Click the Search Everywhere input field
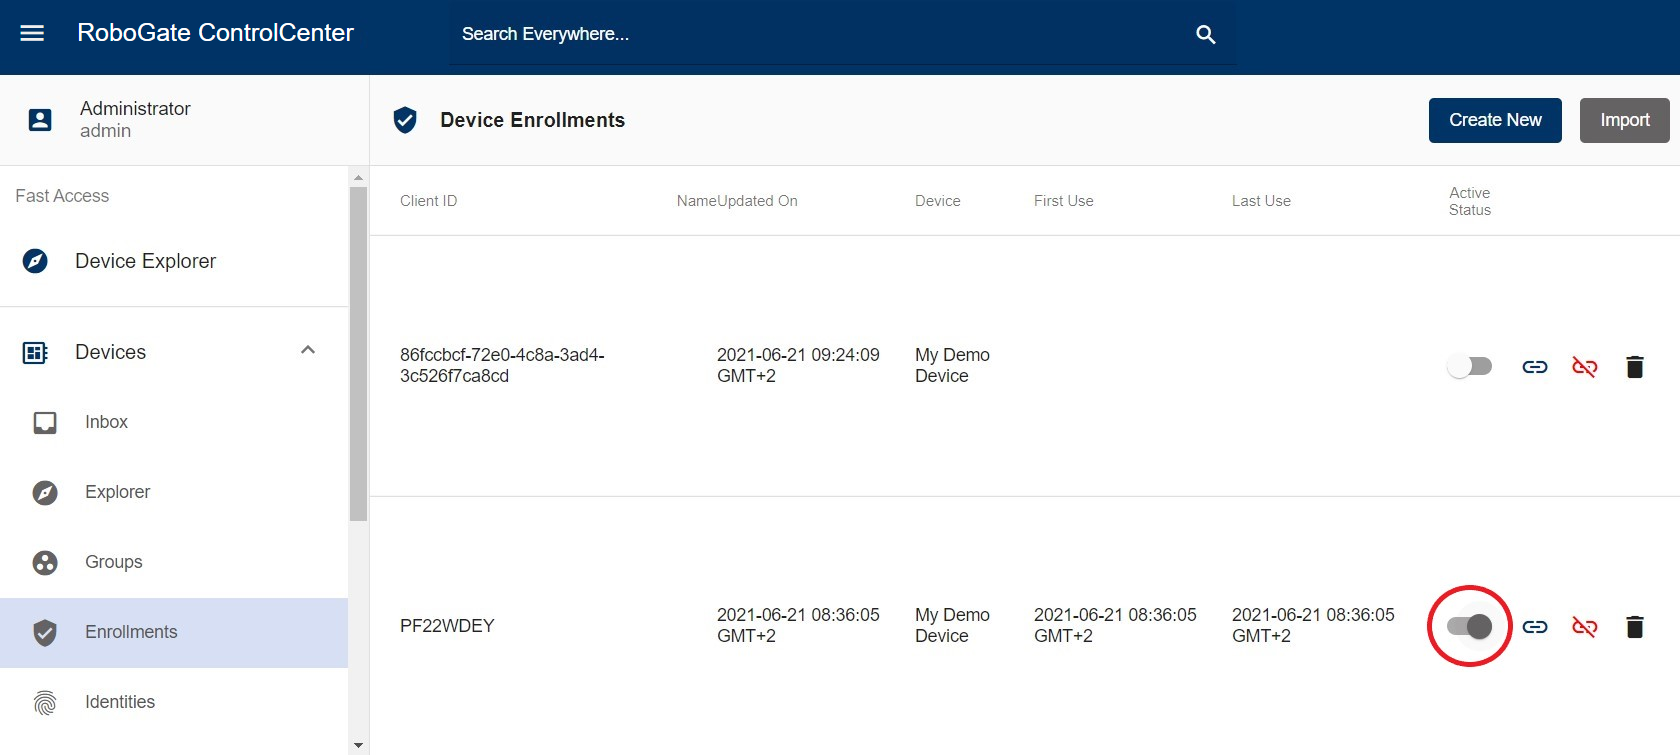1680x755 pixels. click(820, 34)
